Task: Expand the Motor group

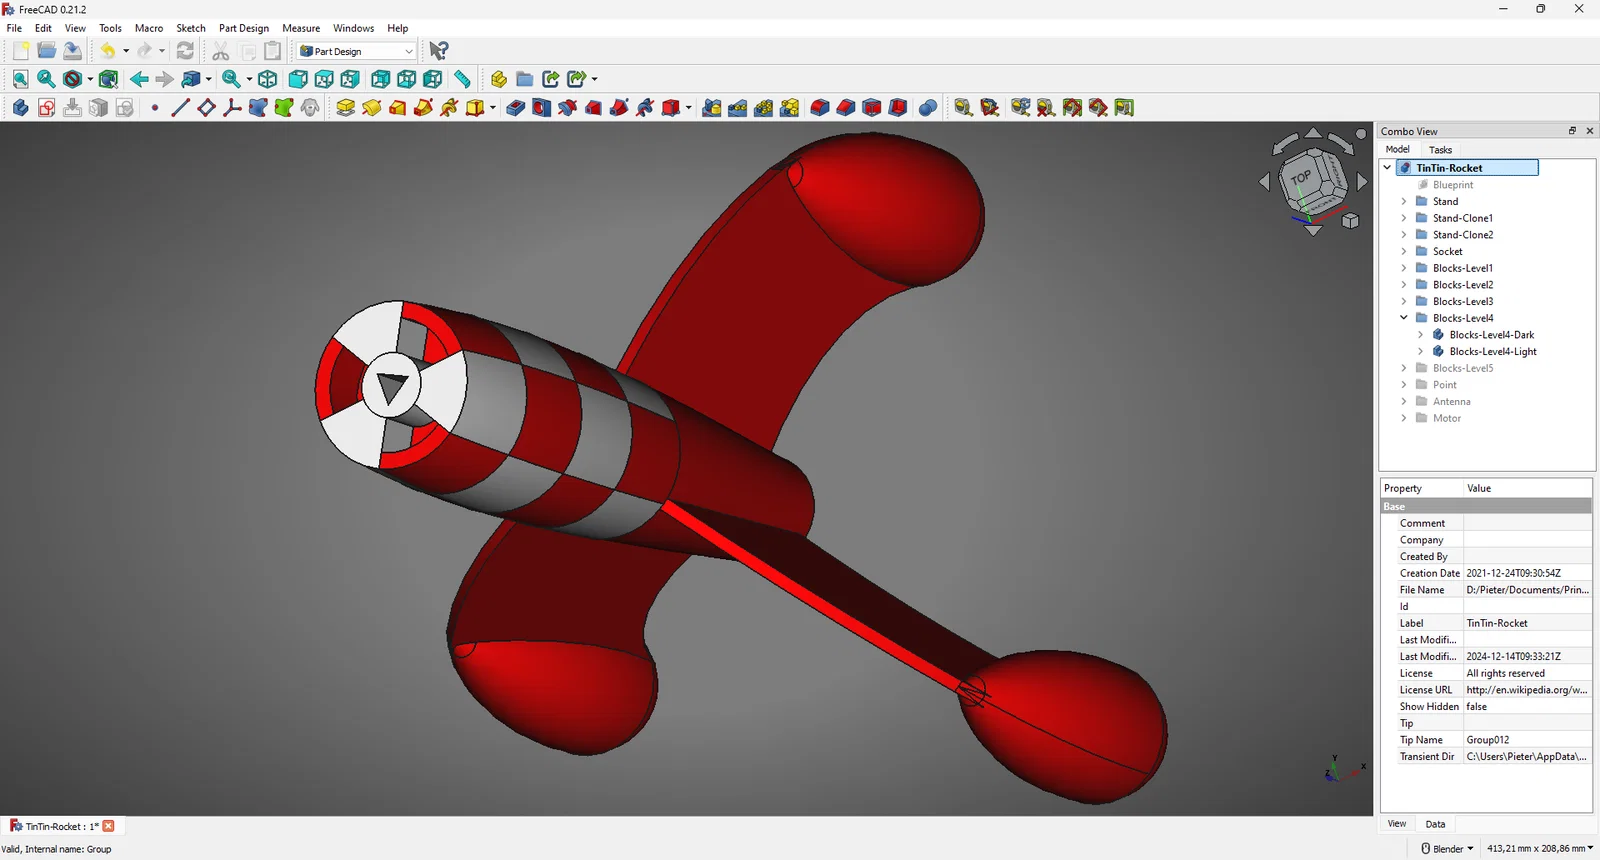Action: tap(1404, 418)
